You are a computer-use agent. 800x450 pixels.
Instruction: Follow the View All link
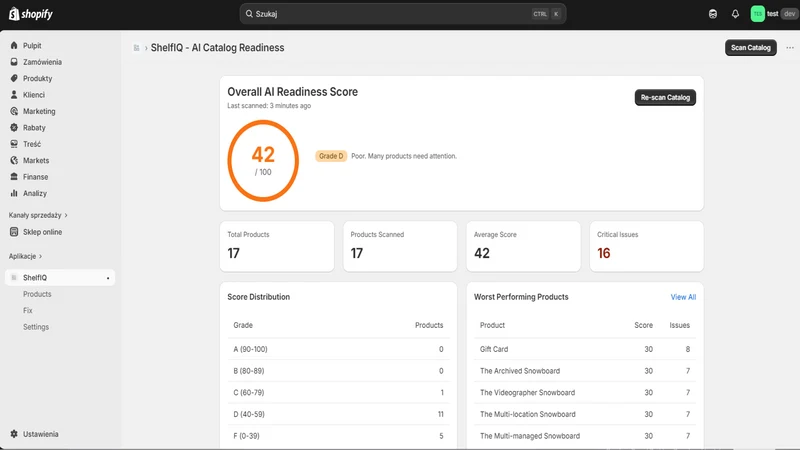[x=683, y=297]
